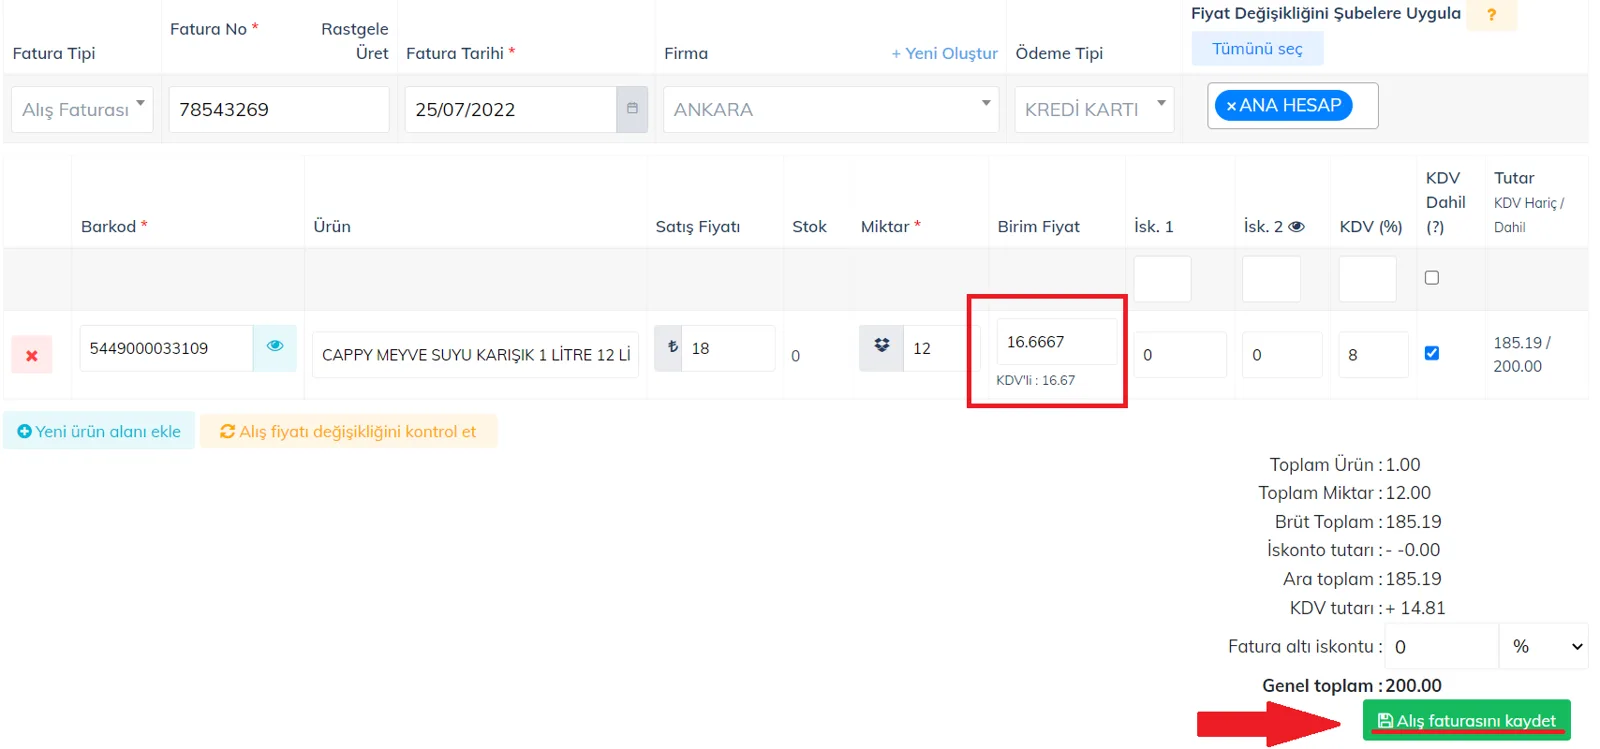
Task: Click the product name field CAPPY MEYVE SUYU
Action: (x=476, y=355)
